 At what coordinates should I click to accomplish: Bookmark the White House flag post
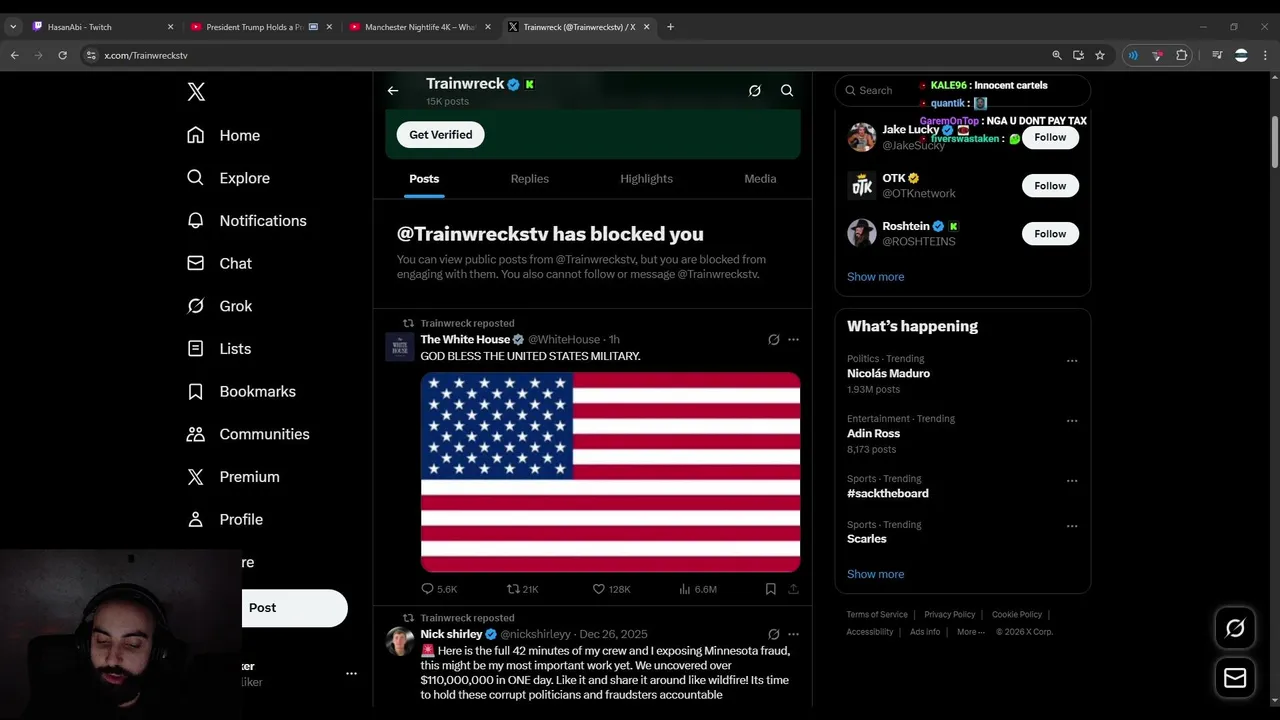pyautogui.click(x=770, y=589)
